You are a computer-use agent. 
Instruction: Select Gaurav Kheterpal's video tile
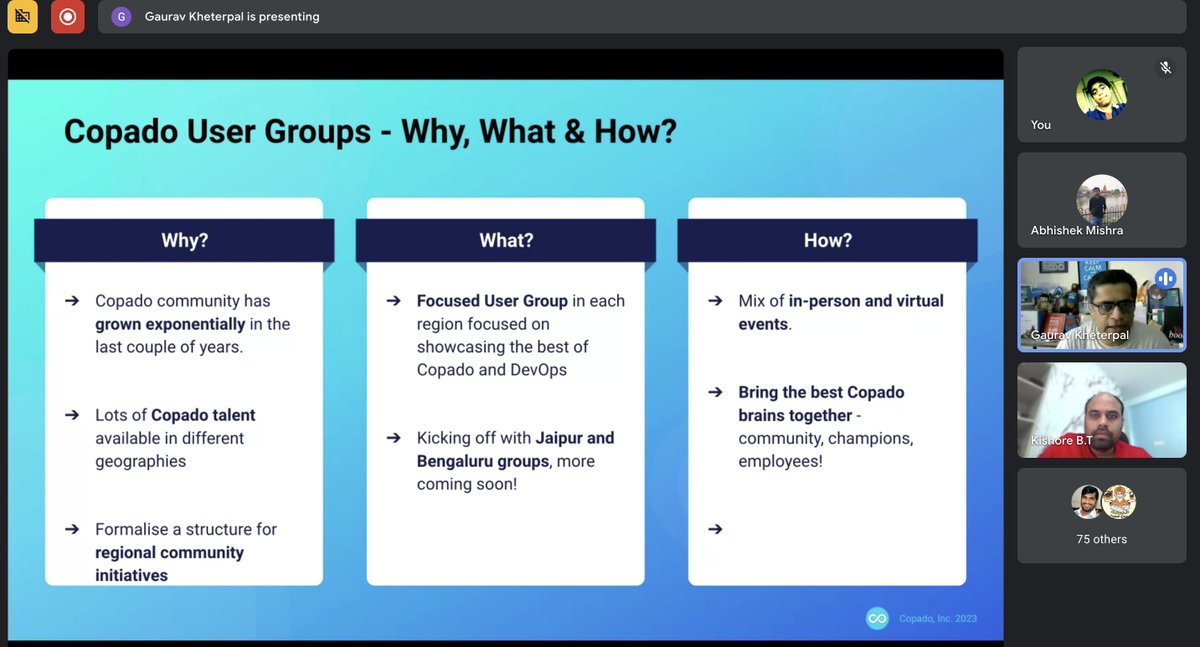pos(1102,306)
